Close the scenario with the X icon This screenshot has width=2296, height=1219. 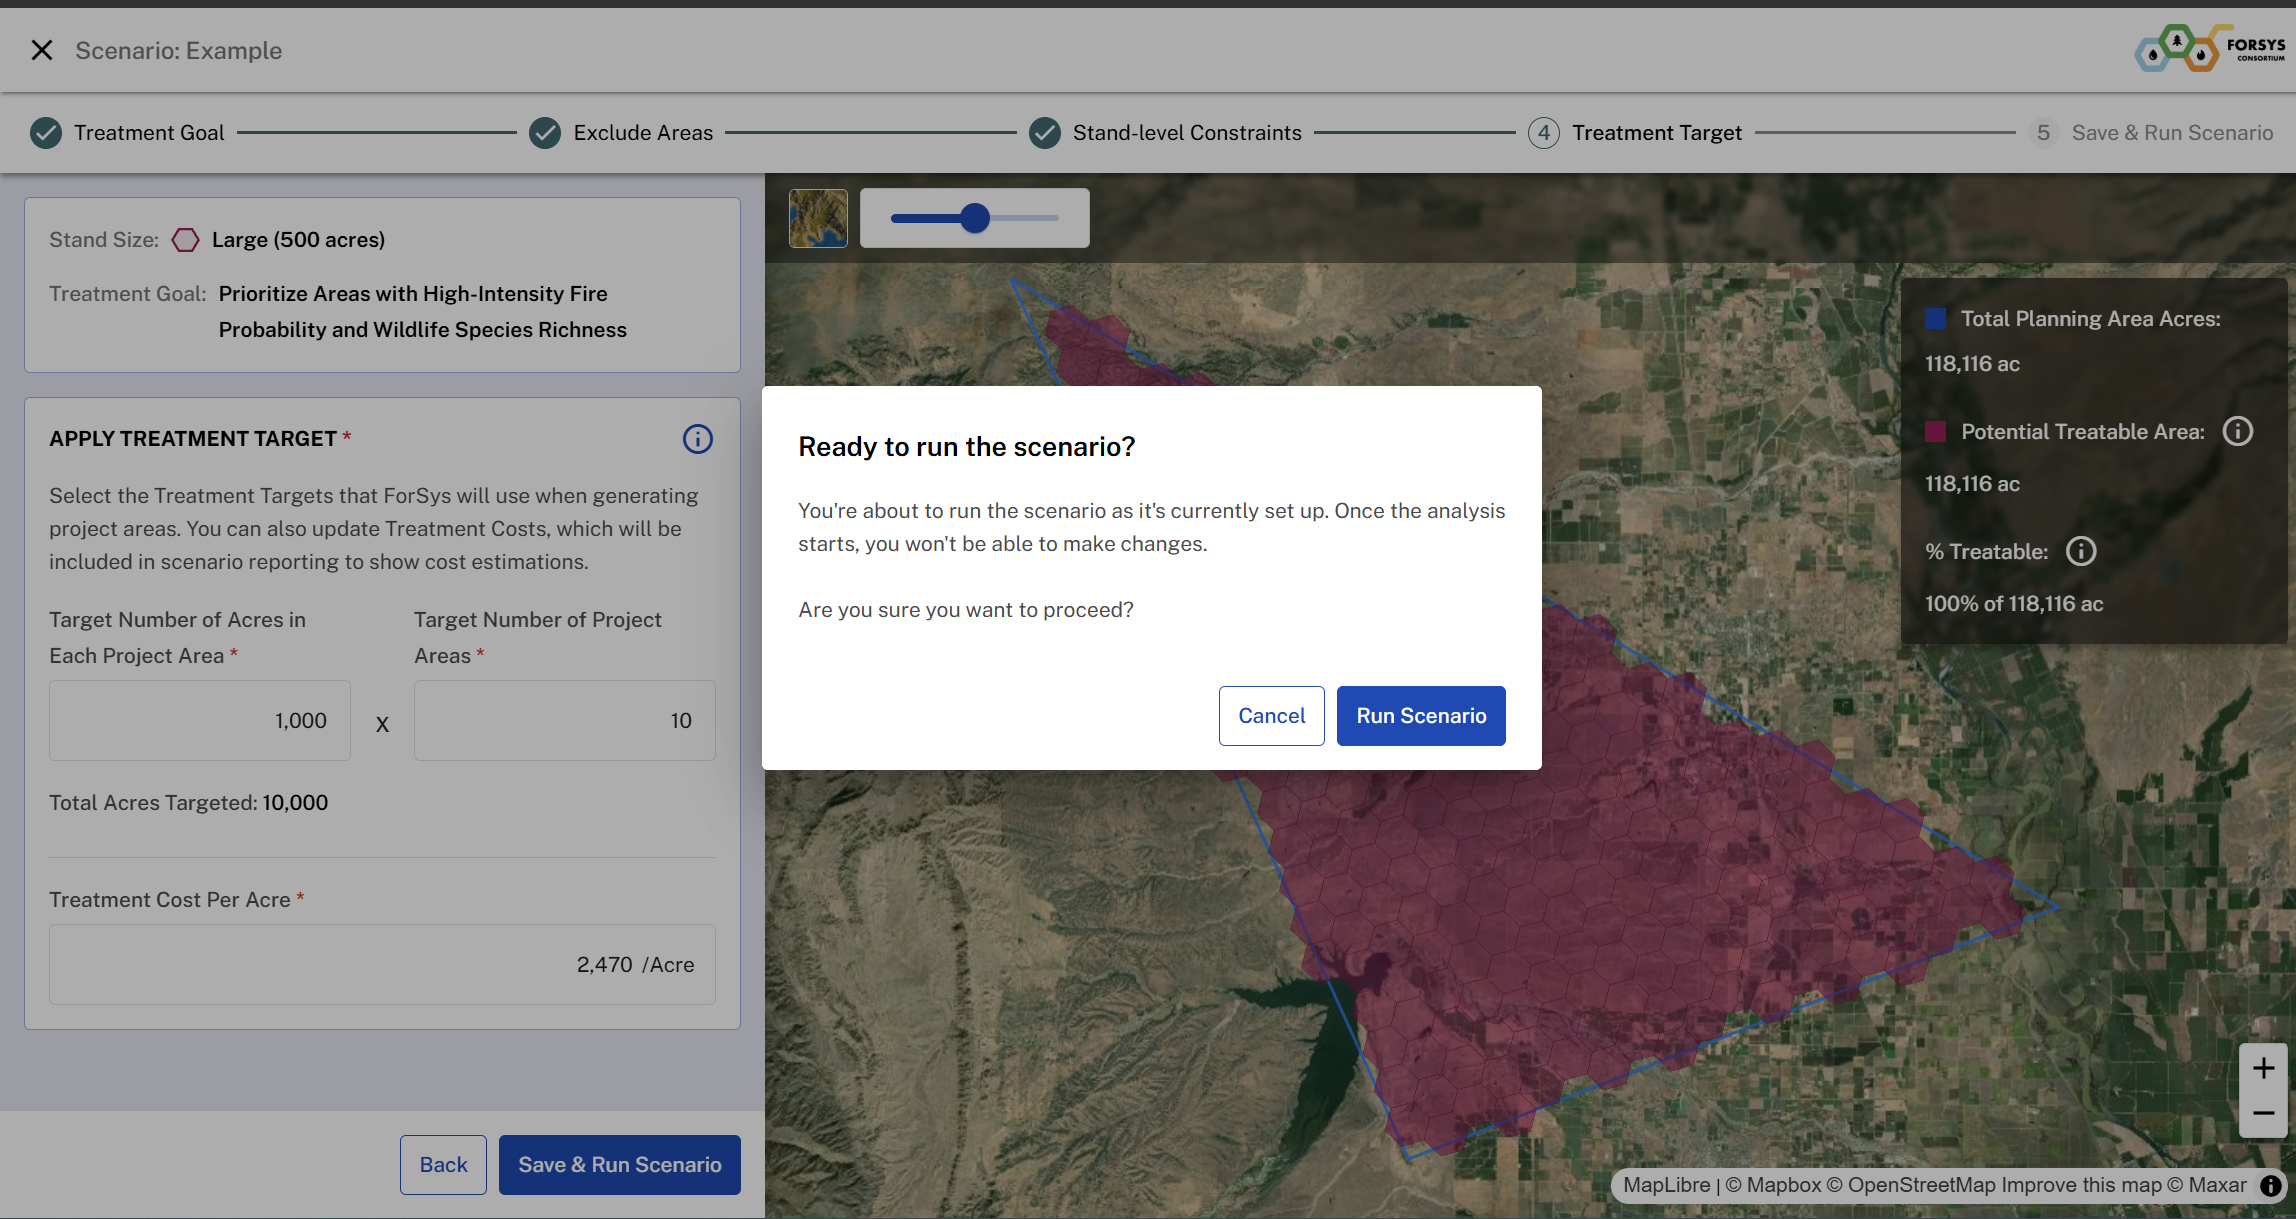coord(42,50)
